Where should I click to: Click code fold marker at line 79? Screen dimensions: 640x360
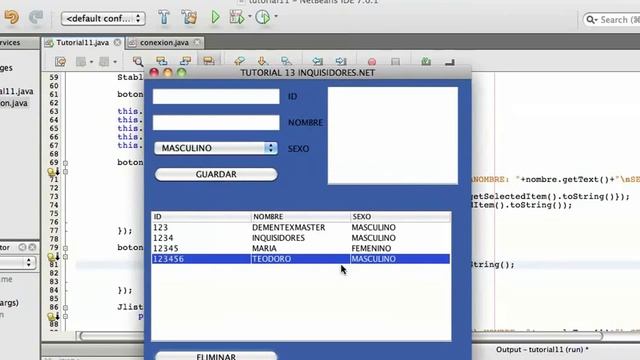[65, 248]
